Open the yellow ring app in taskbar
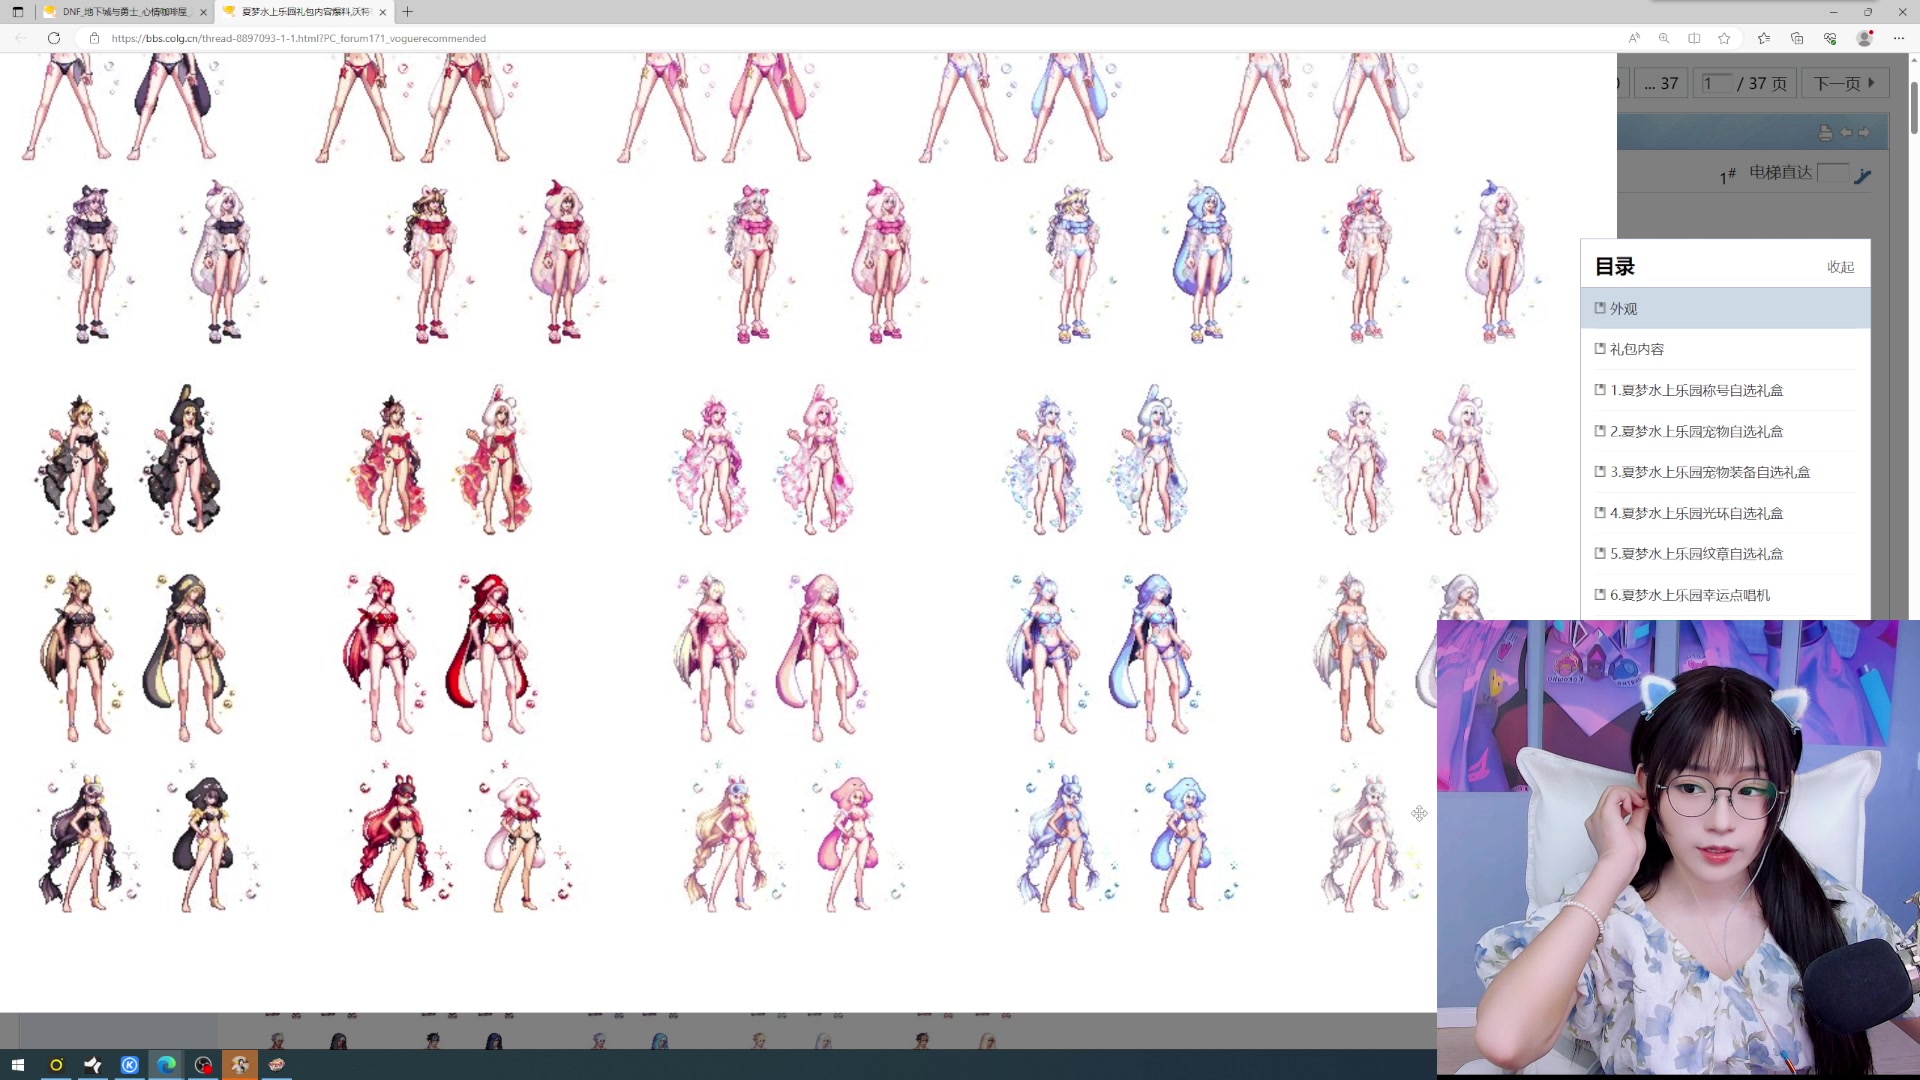Viewport: 1920px width, 1080px height. click(56, 1065)
